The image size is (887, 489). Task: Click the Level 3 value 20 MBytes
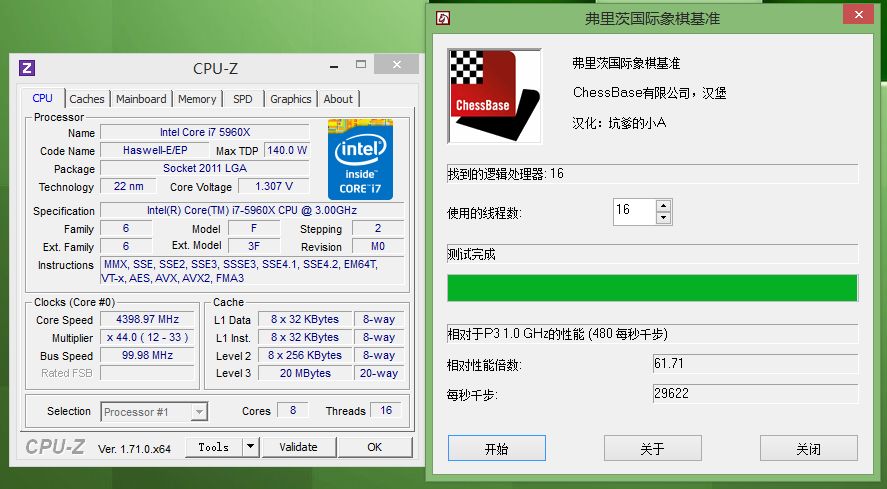point(305,374)
